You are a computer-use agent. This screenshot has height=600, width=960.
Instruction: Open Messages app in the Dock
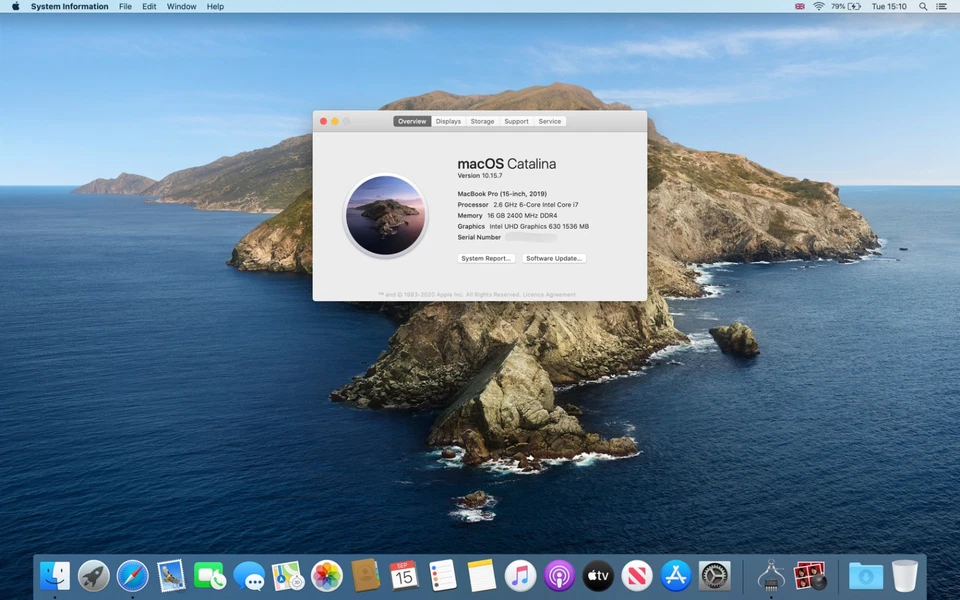pyautogui.click(x=249, y=576)
